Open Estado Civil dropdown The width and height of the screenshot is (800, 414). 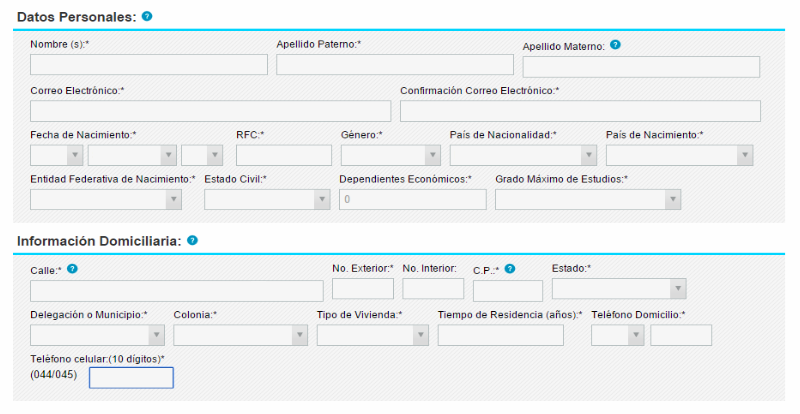[x=267, y=199]
